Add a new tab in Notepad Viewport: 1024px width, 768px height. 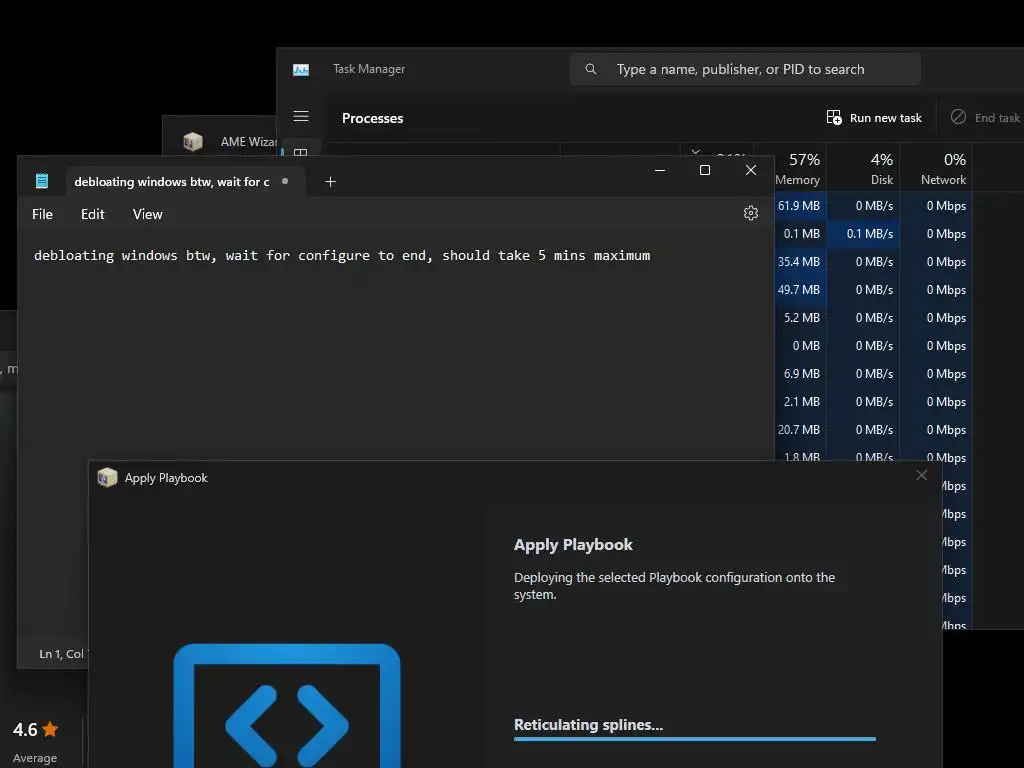click(330, 182)
